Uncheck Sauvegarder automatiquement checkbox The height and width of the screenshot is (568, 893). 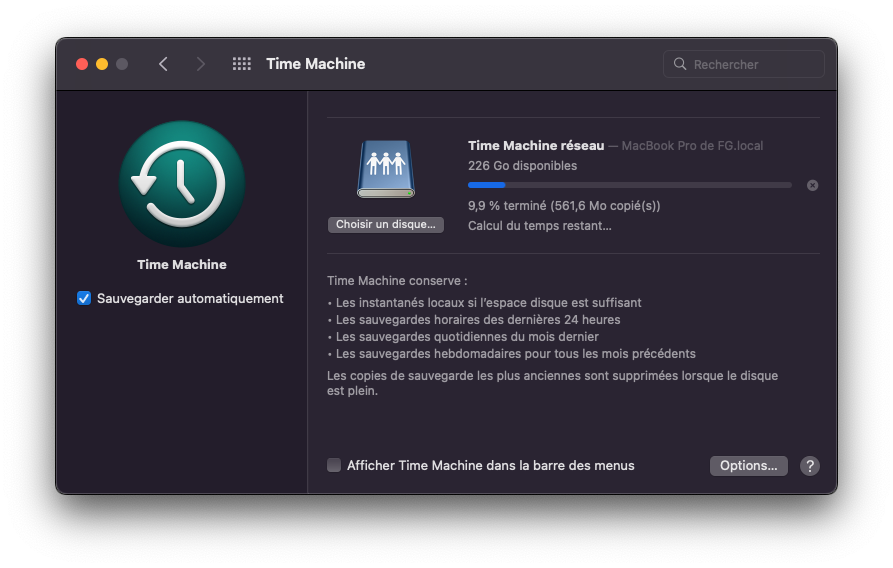[x=84, y=299]
